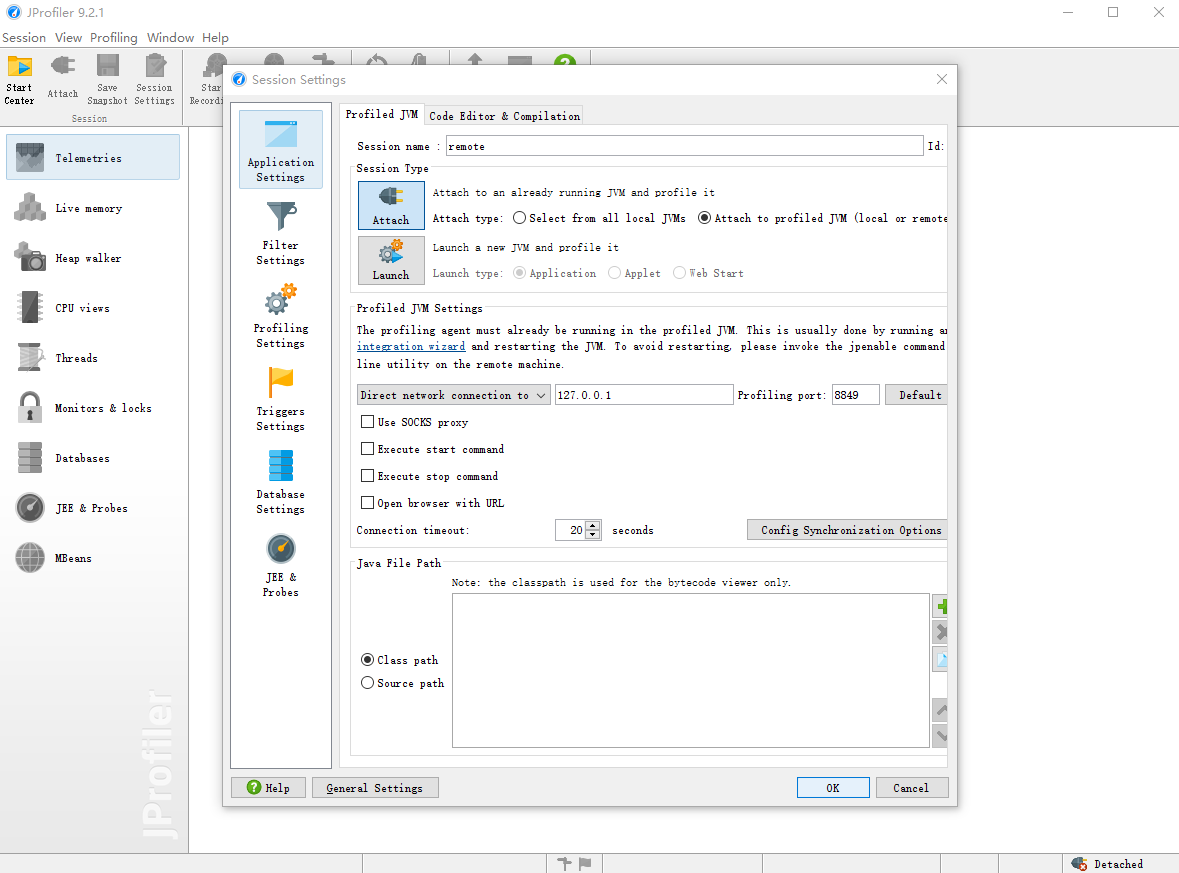Viewport: 1179px width, 873px height.
Task: Switch to Code Editor & Compilation tab
Action: pos(505,116)
